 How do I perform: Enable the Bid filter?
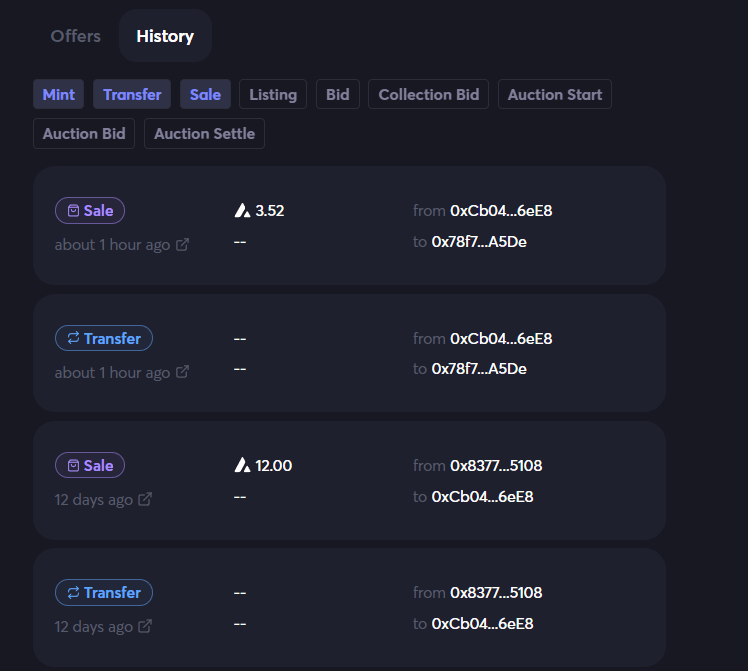pos(338,94)
